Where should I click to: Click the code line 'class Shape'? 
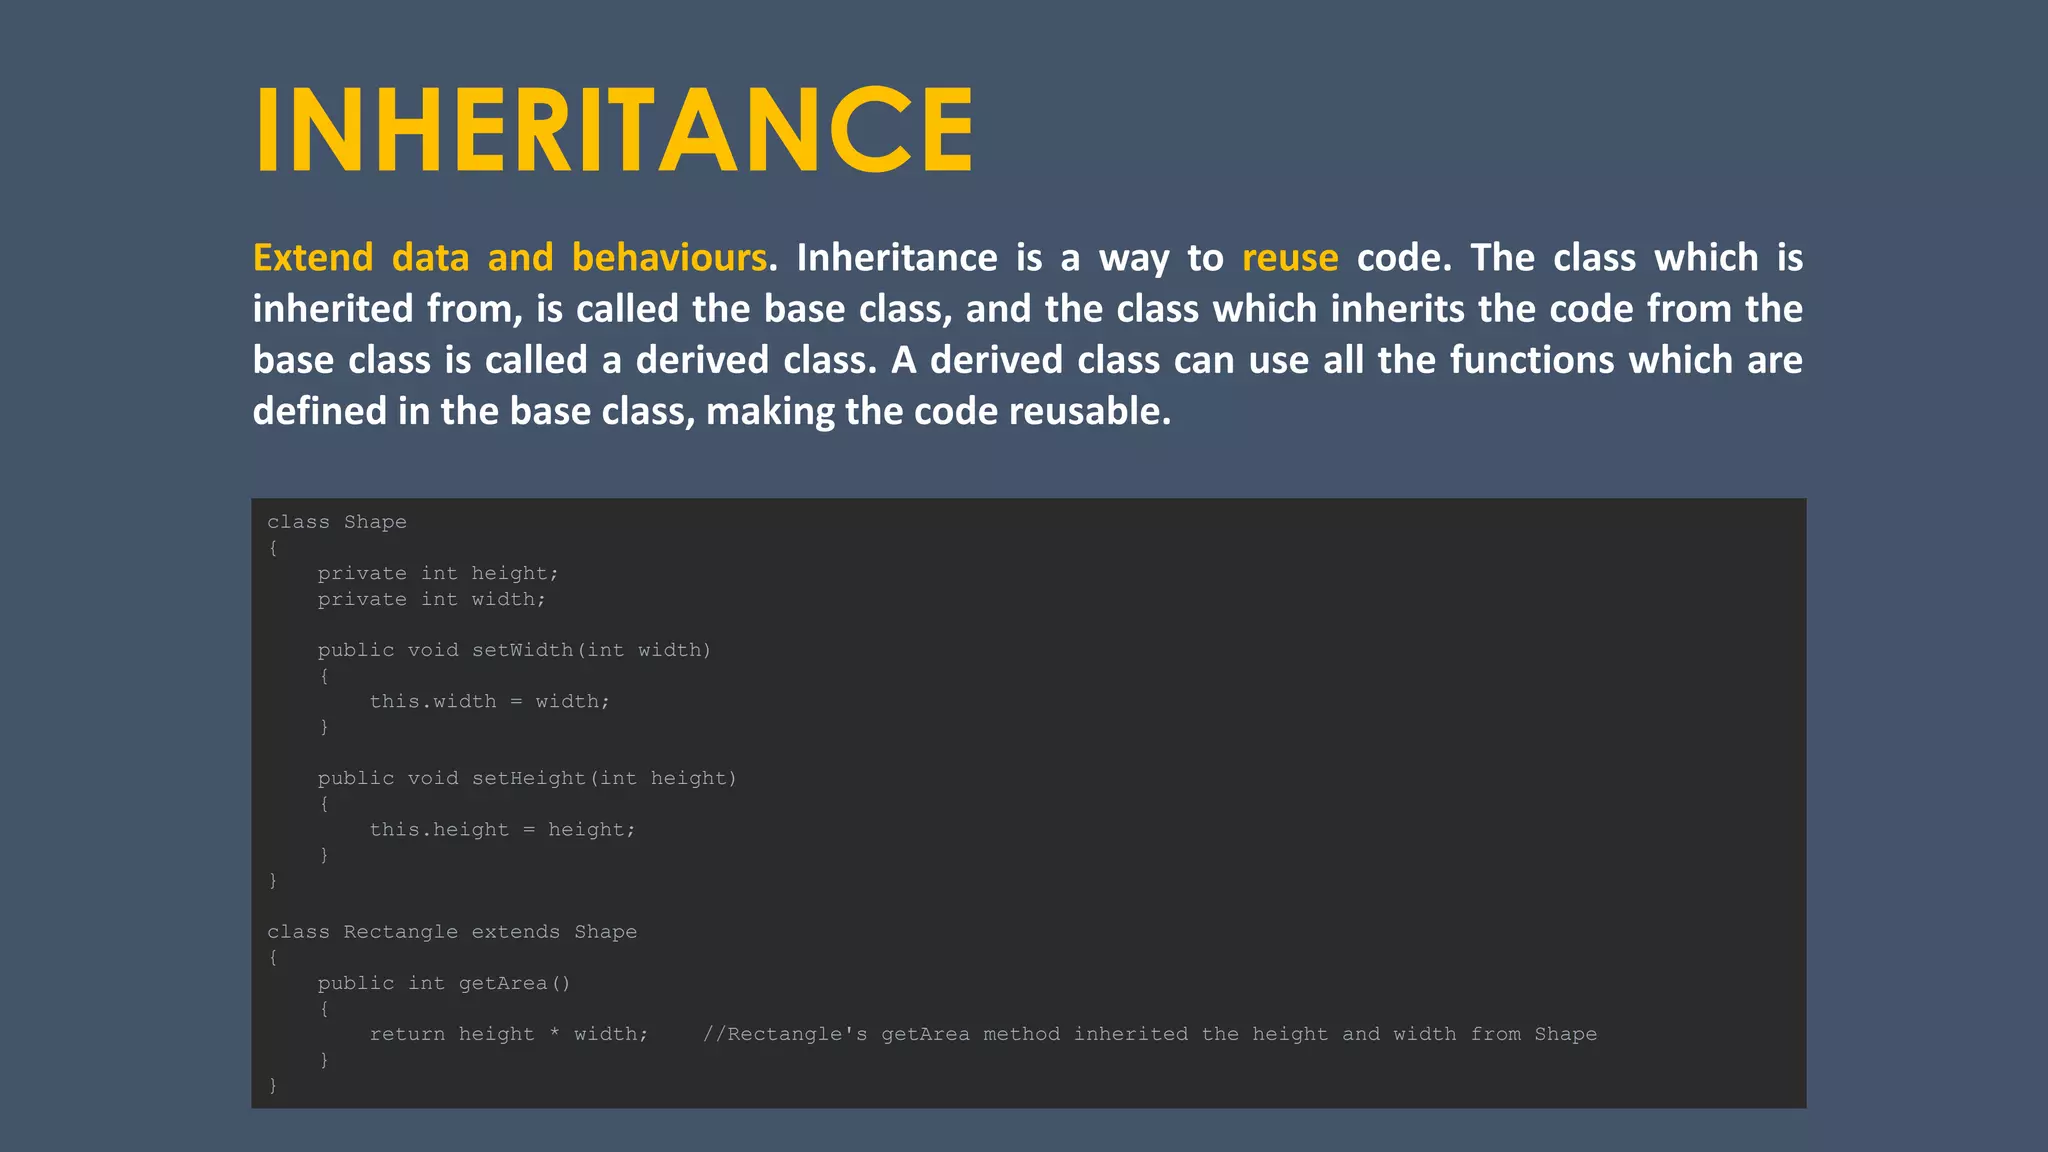337,522
